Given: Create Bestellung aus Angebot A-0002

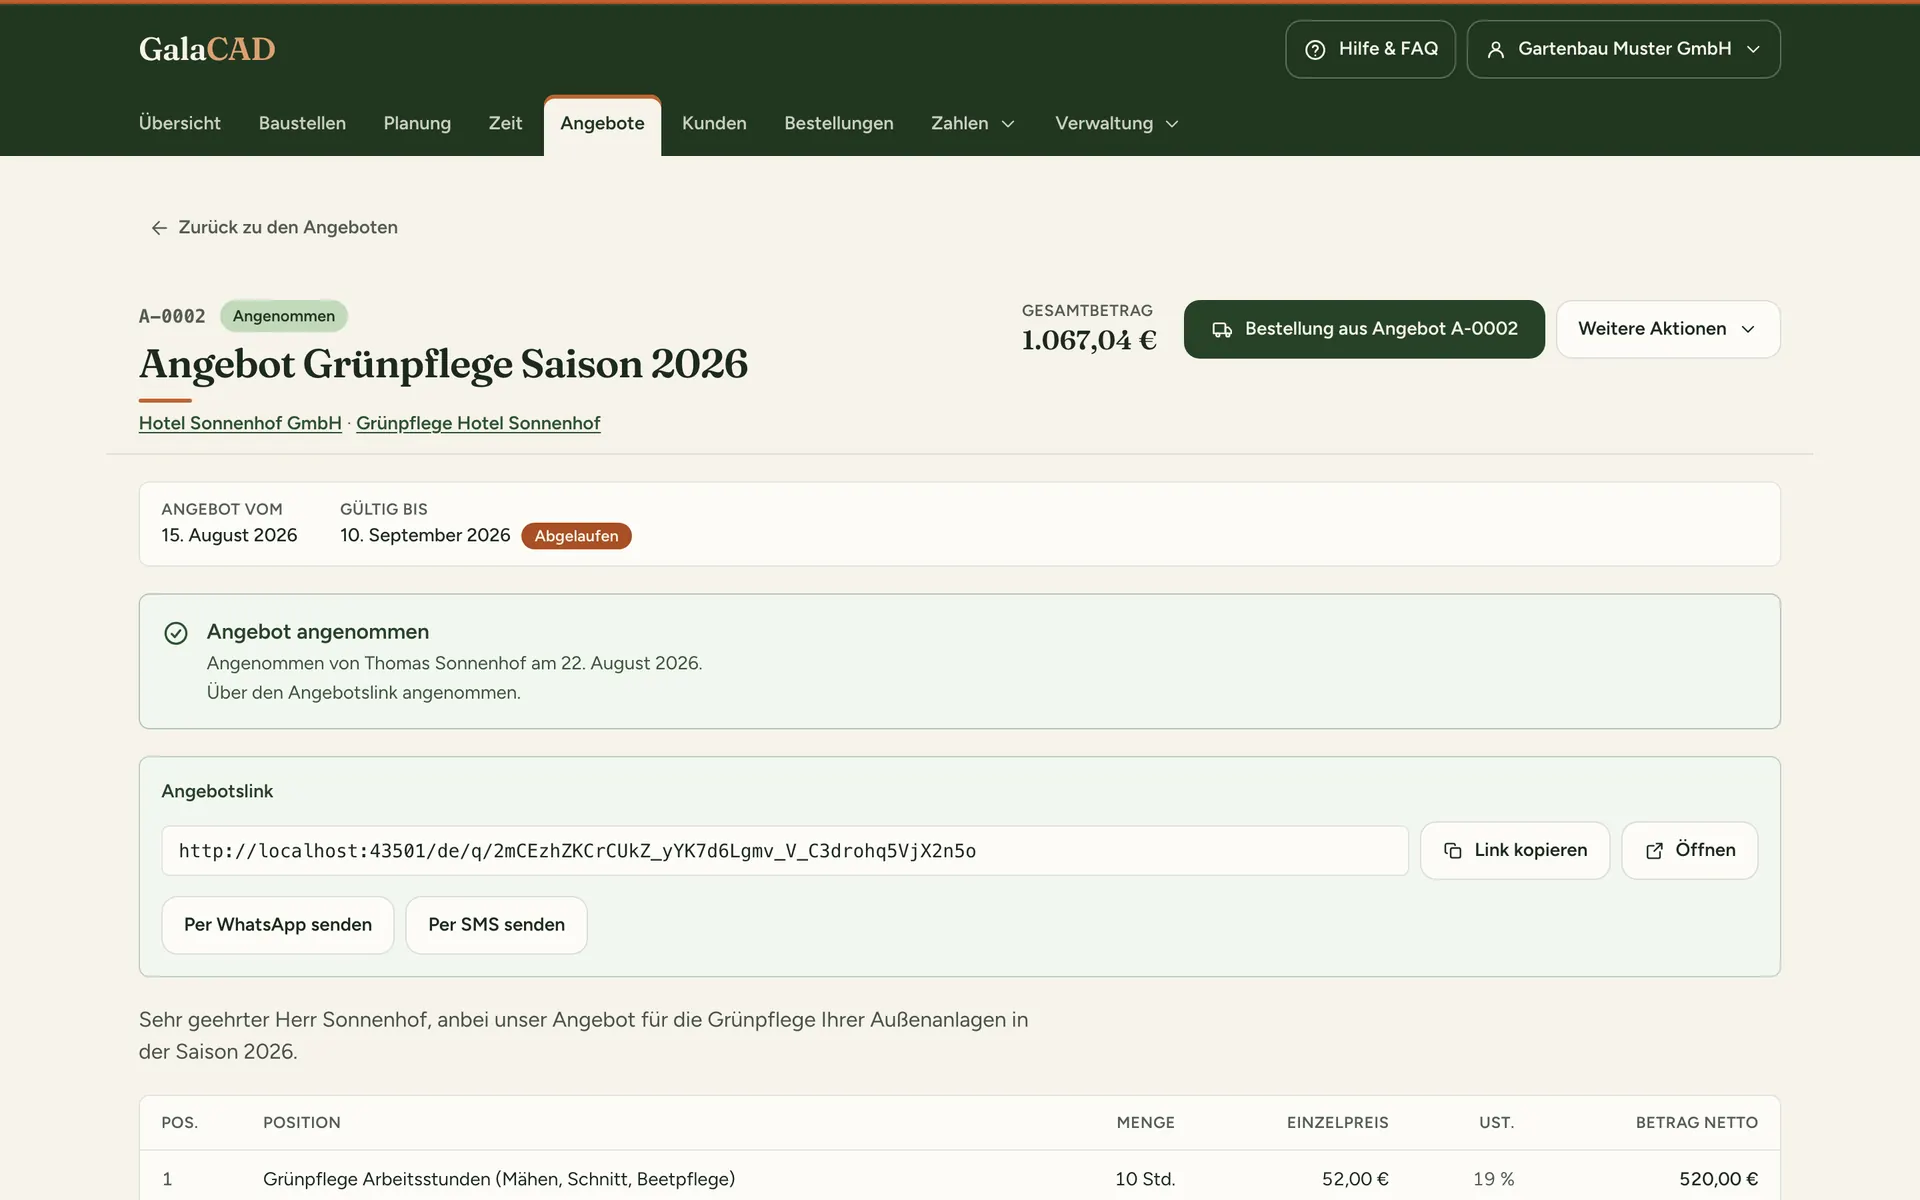Looking at the screenshot, I should 1364,329.
